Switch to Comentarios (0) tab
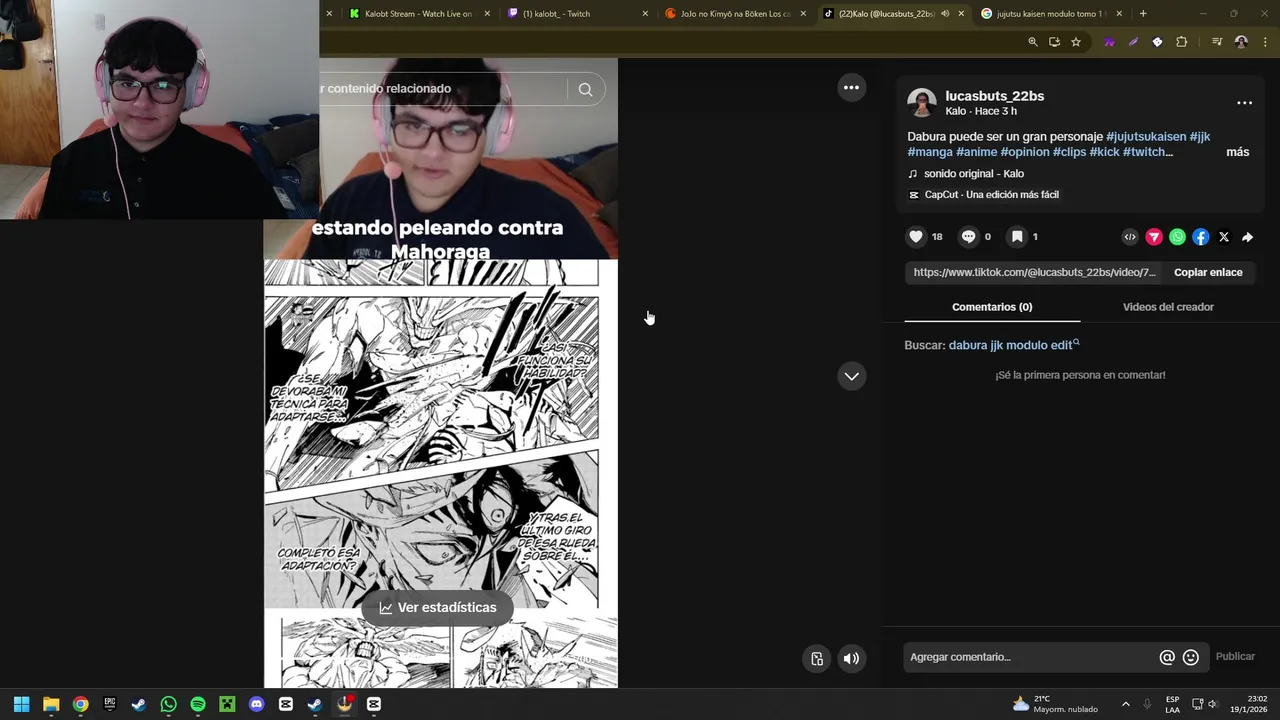The height and width of the screenshot is (720, 1280). click(x=992, y=307)
